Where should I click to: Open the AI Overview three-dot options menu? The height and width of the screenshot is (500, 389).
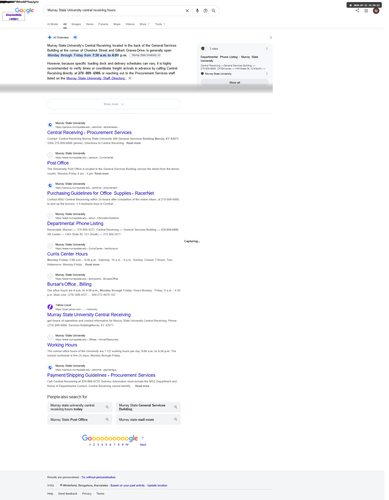click(271, 37)
